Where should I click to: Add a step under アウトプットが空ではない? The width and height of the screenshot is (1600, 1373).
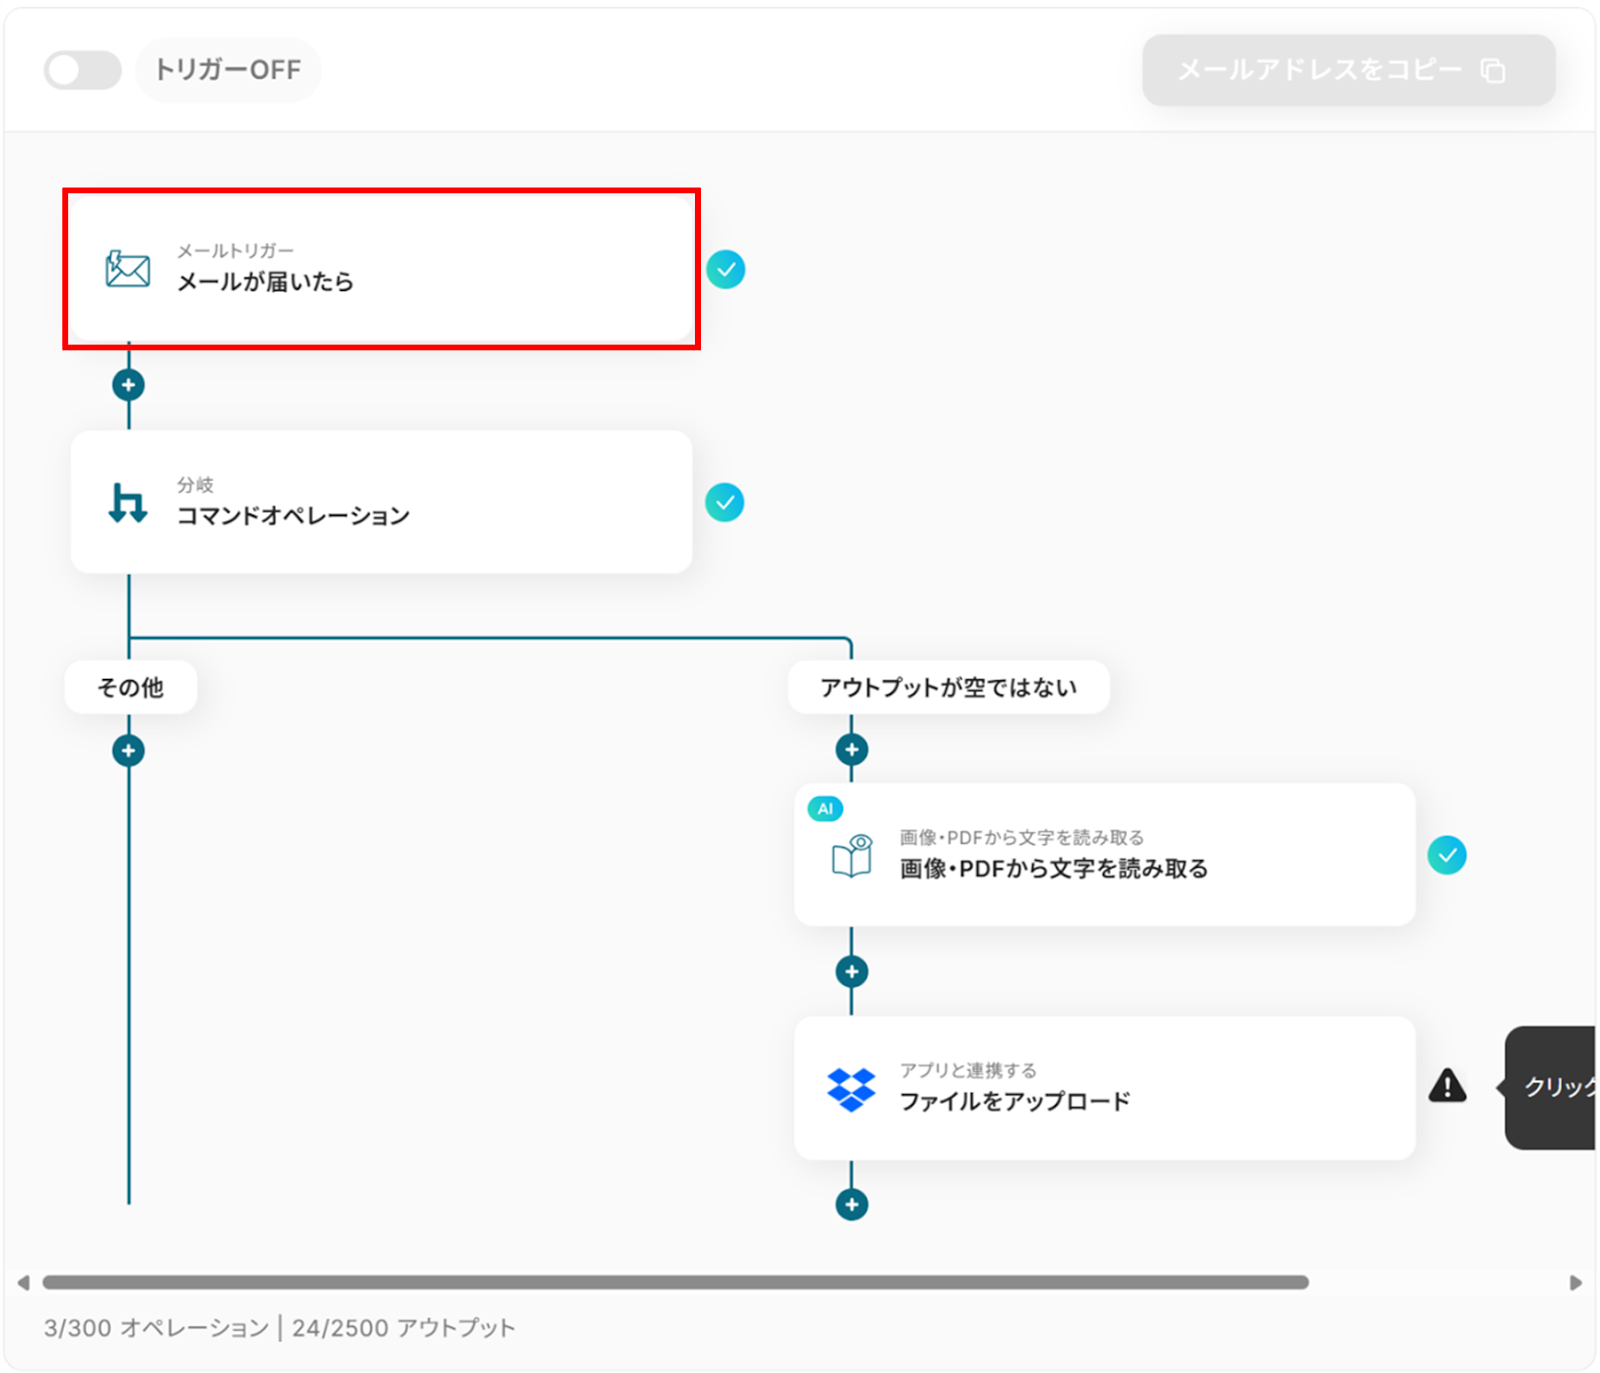click(x=851, y=750)
